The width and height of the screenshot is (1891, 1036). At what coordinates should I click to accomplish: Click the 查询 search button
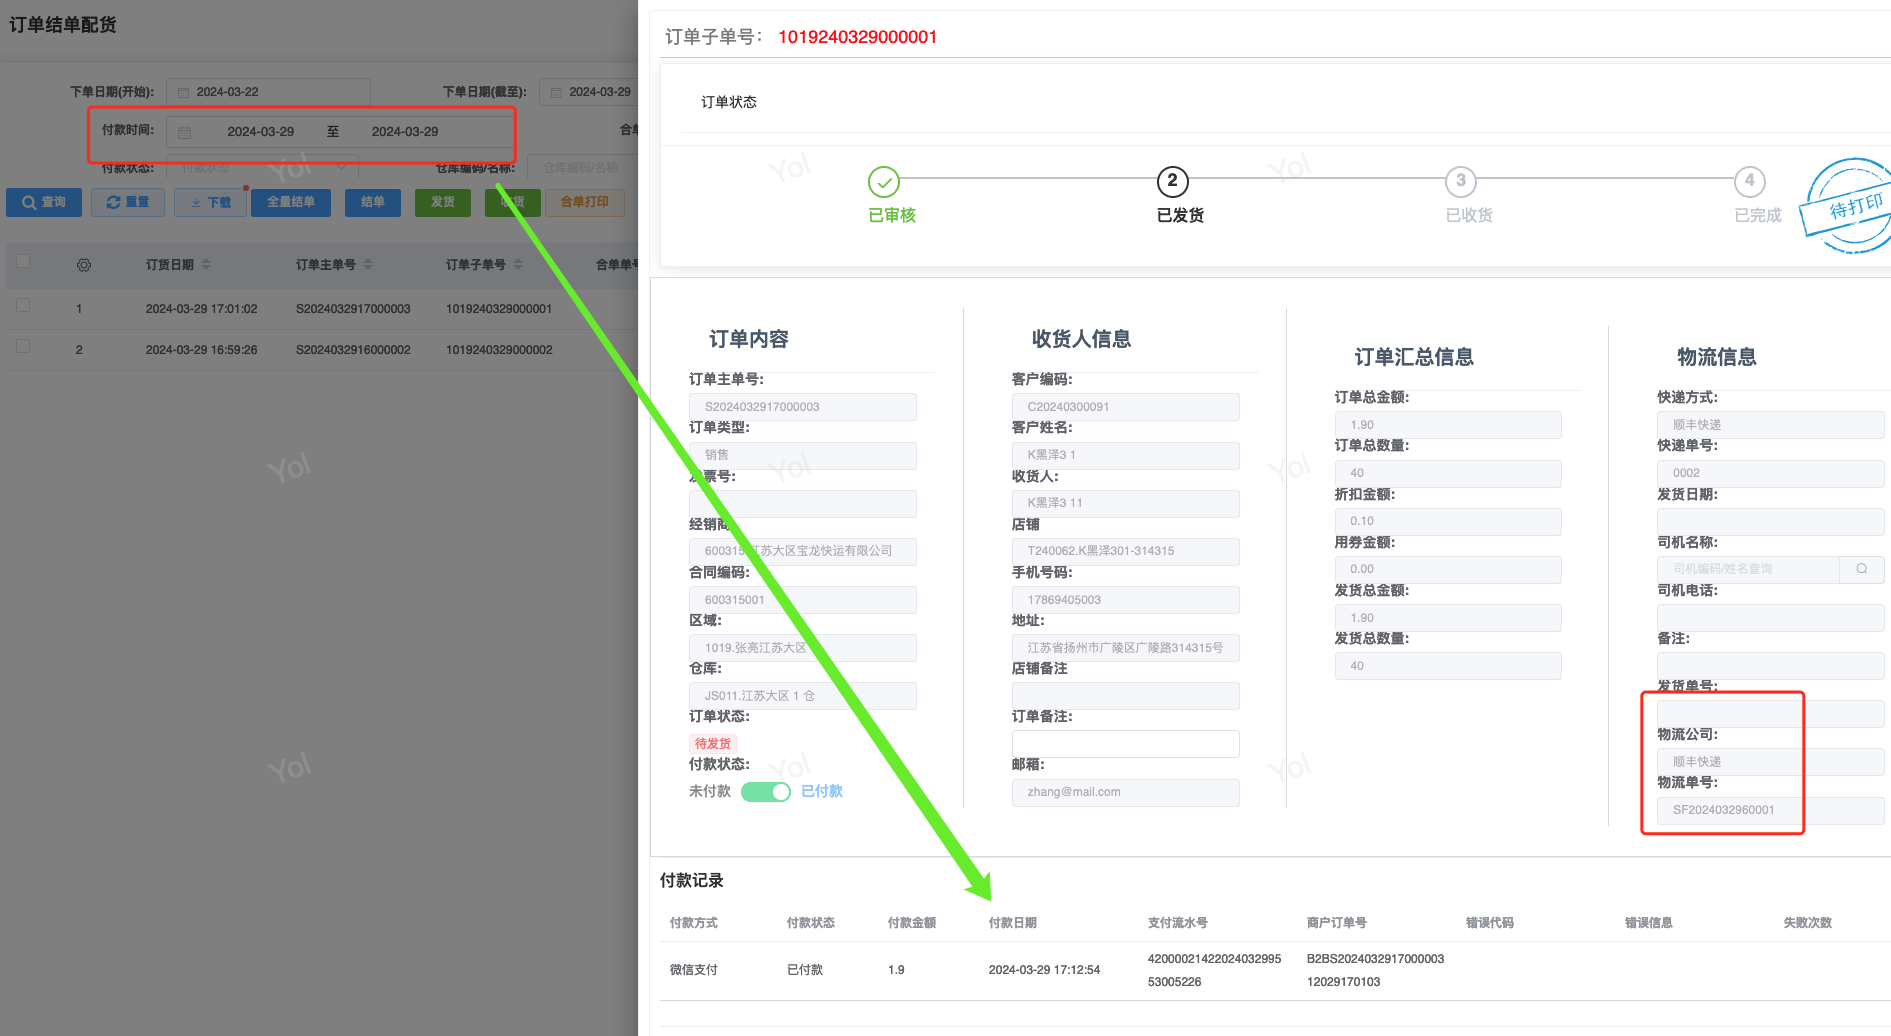44,203
